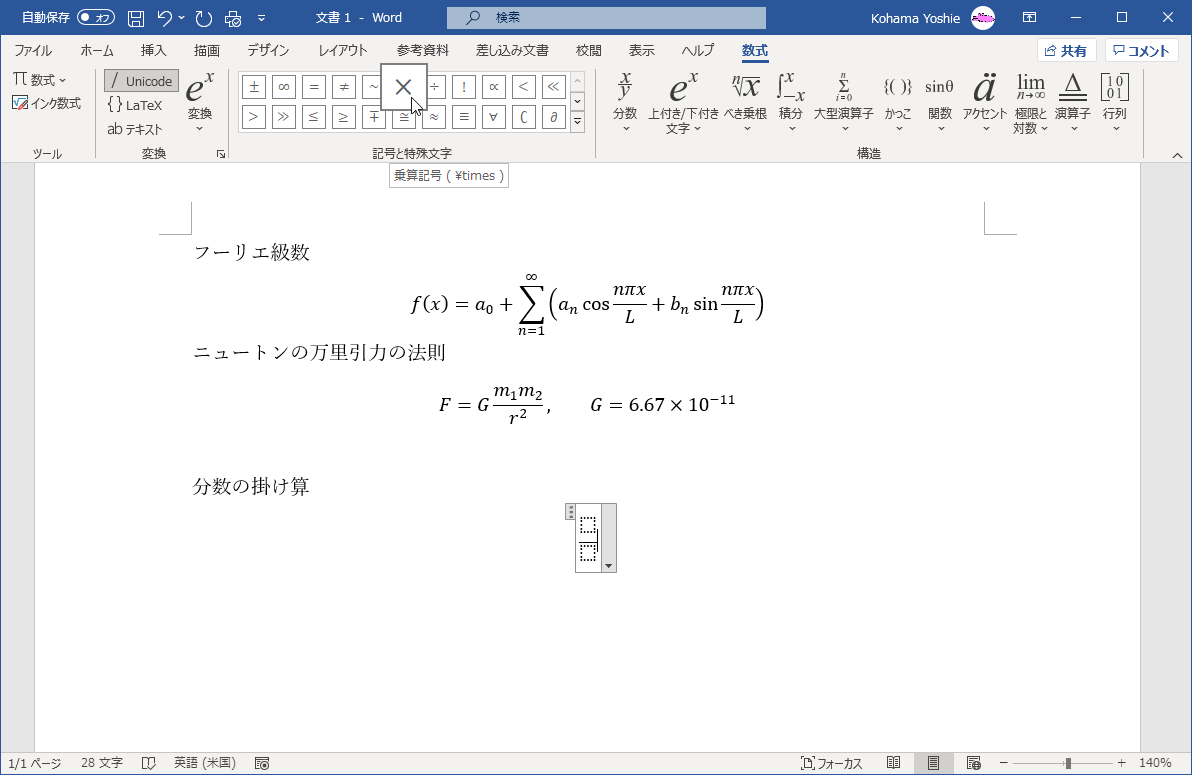
Task: Toggle the AutoSave switch
Action: (x=96, y=17)
